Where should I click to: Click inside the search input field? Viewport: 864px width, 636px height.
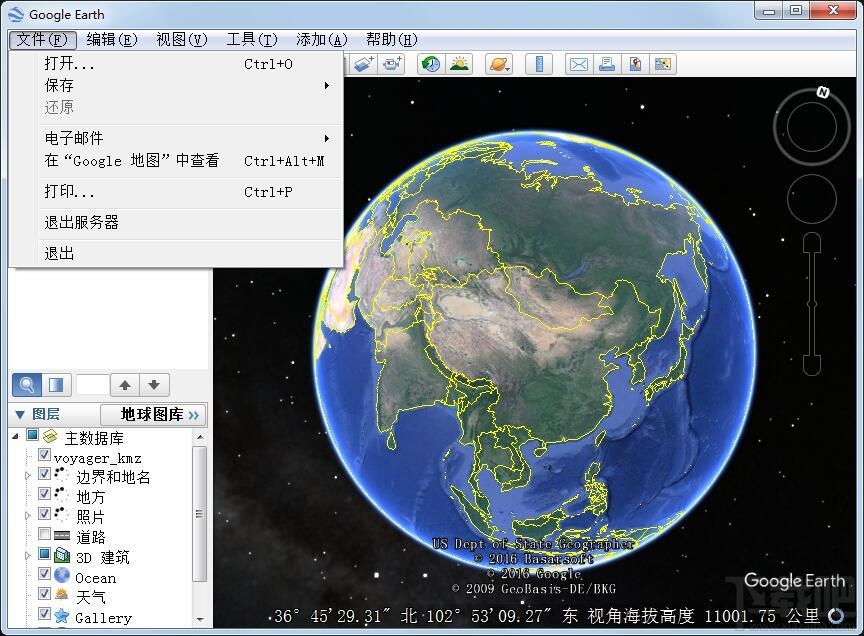90,384
